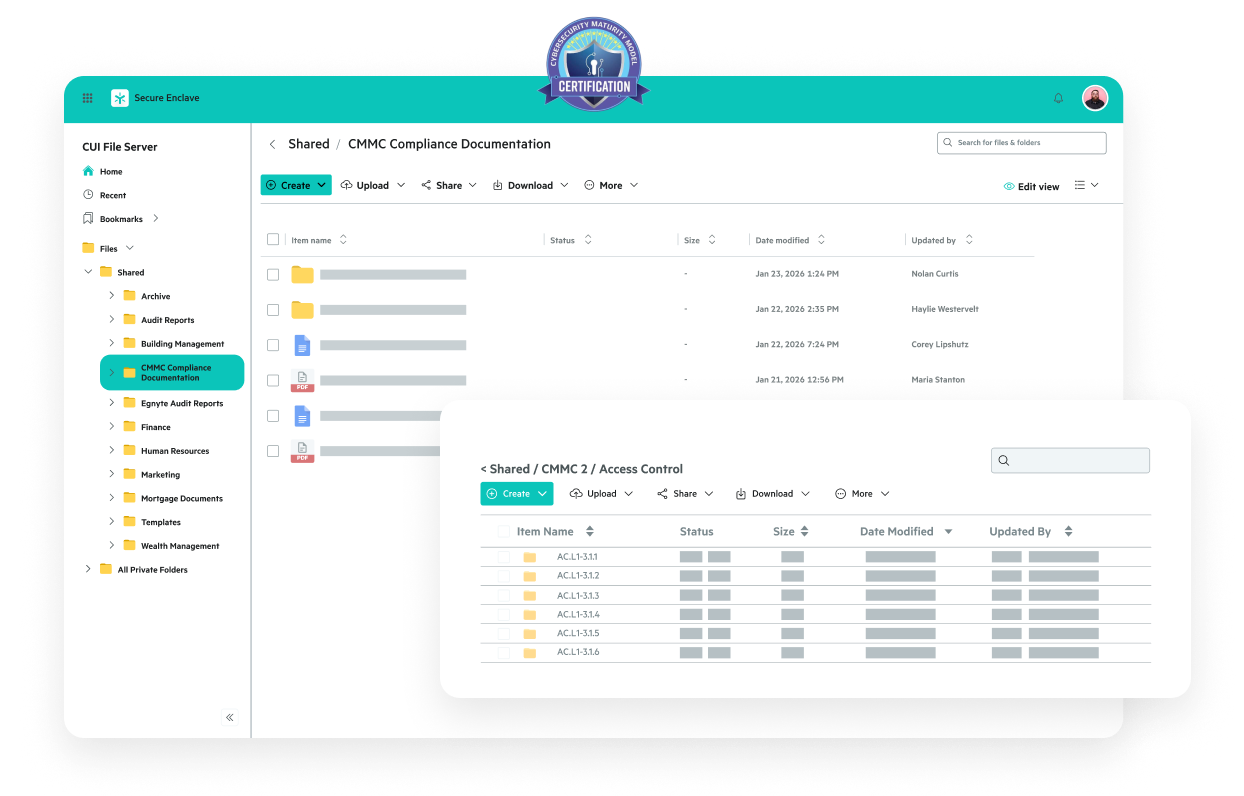Collapse the Files section chevron
This screenshot has height=796, width=1244.
click(x=130, y=248)
